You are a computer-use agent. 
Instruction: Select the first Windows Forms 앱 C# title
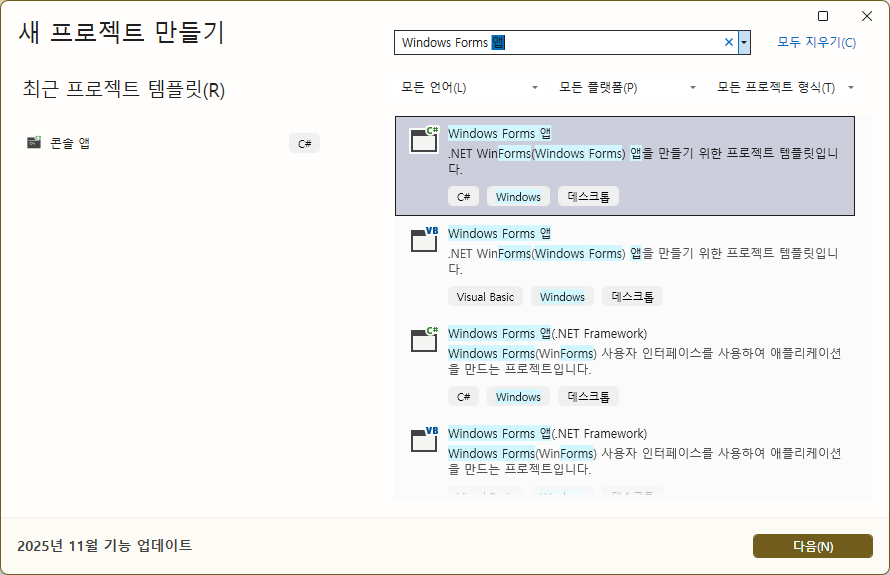(499, 133)
